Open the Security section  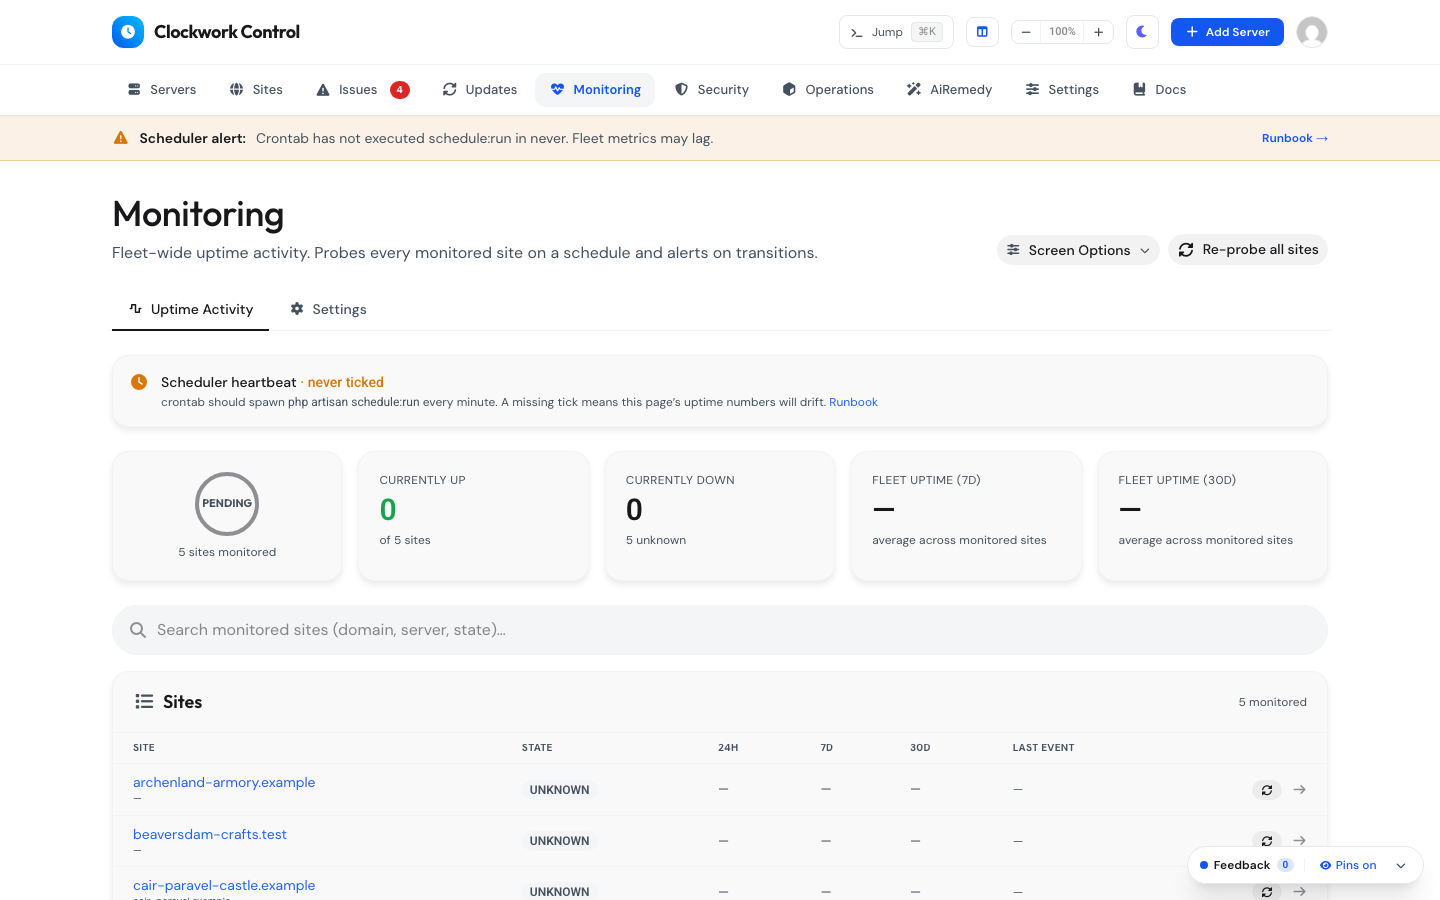point(712,90)
